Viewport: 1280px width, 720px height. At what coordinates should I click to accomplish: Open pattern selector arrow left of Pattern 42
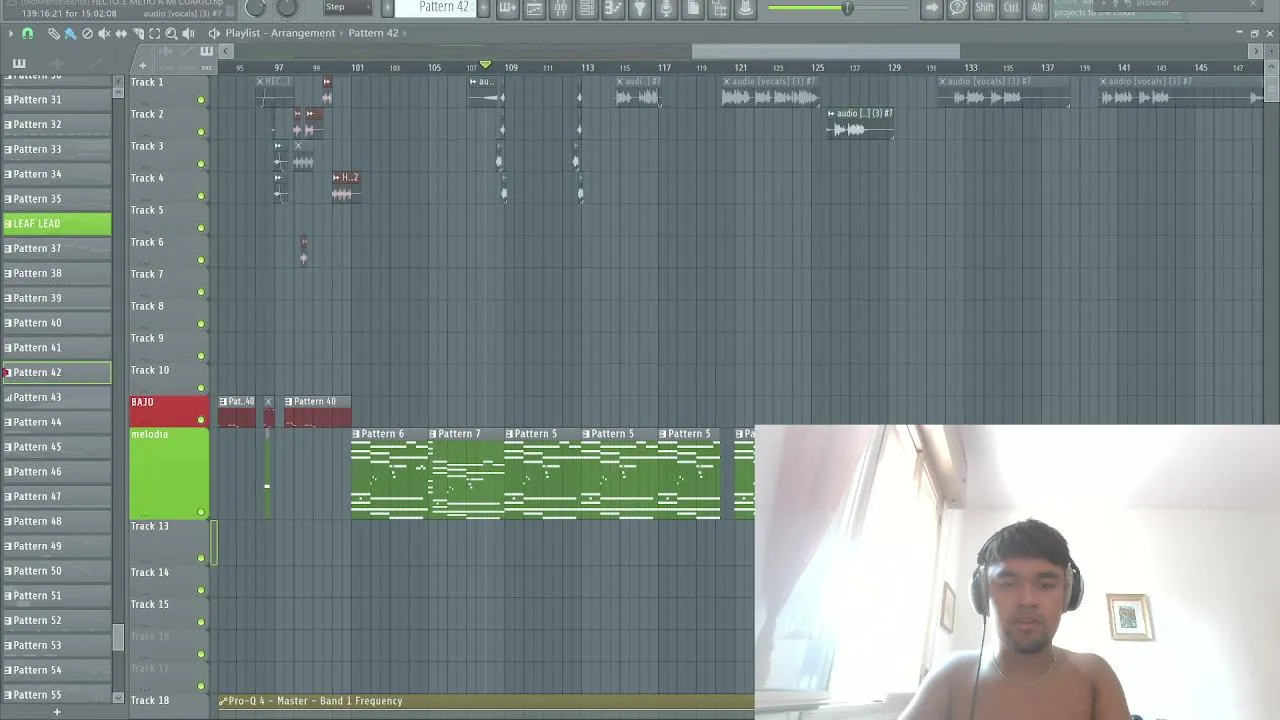coord(387,8)
